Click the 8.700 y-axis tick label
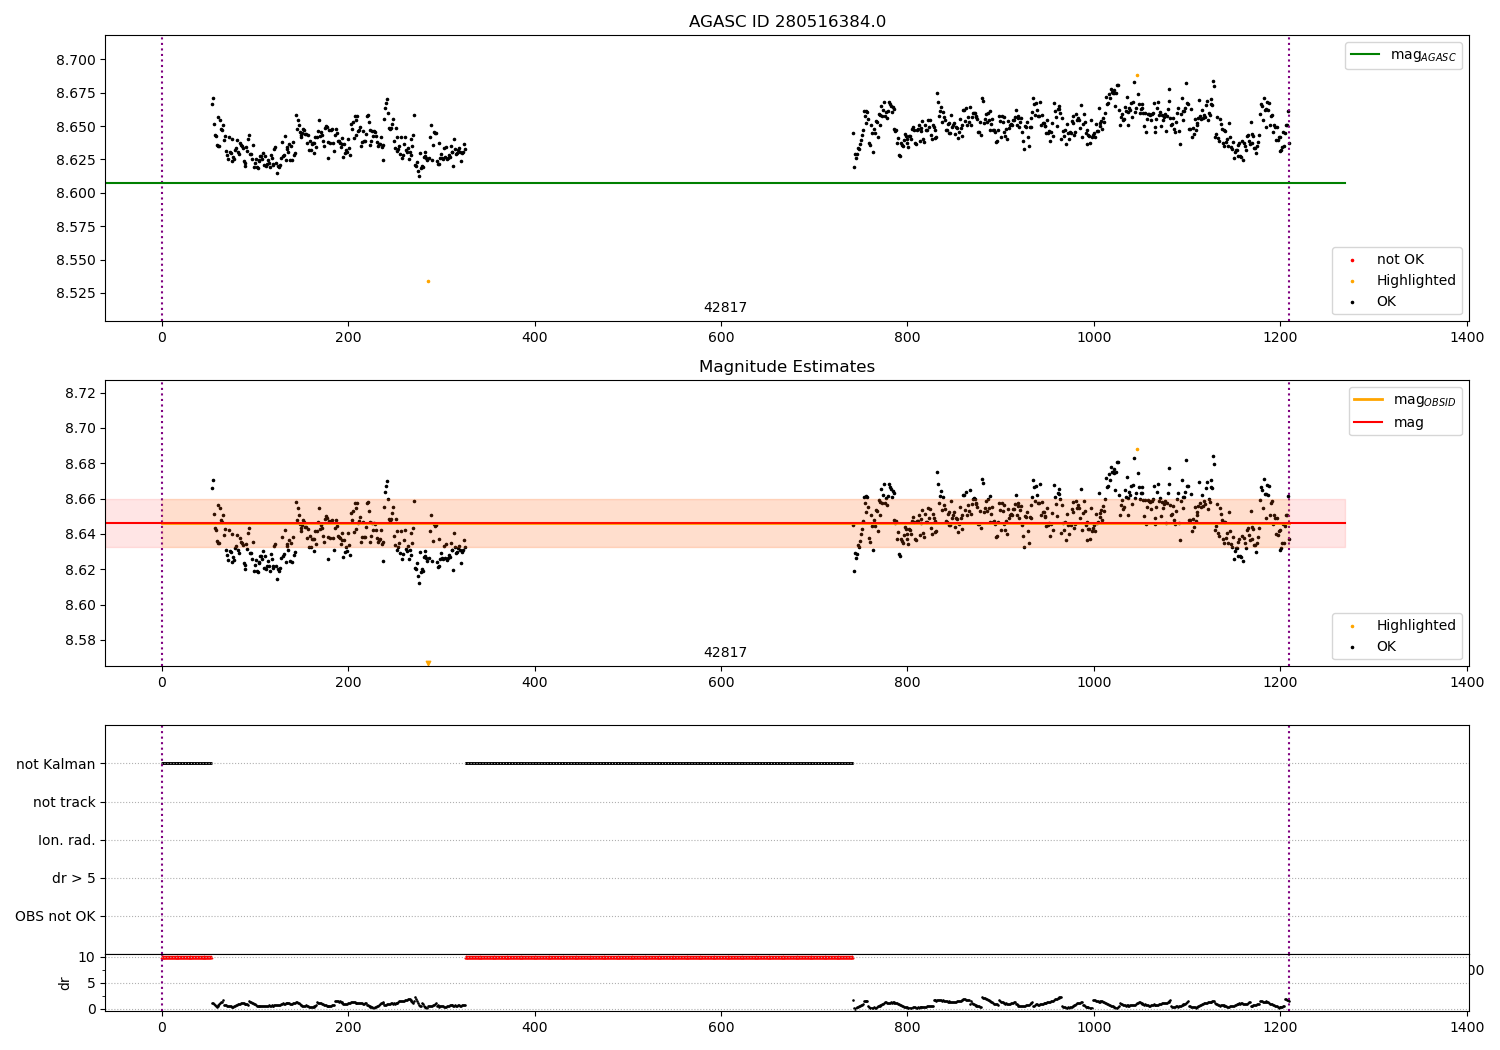The width and height of the screenshot is (1500, 1050). pyautogui.click(x=76, y=60)
